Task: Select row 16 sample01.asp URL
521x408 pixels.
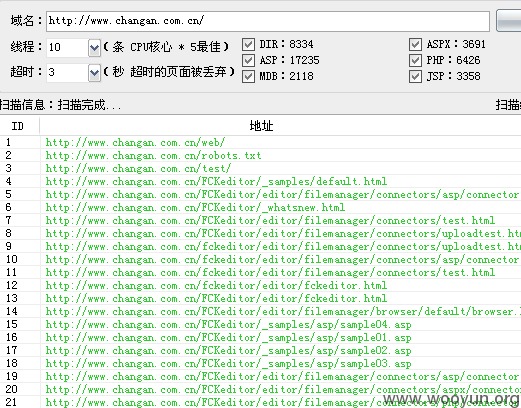Action: point(260,337)
